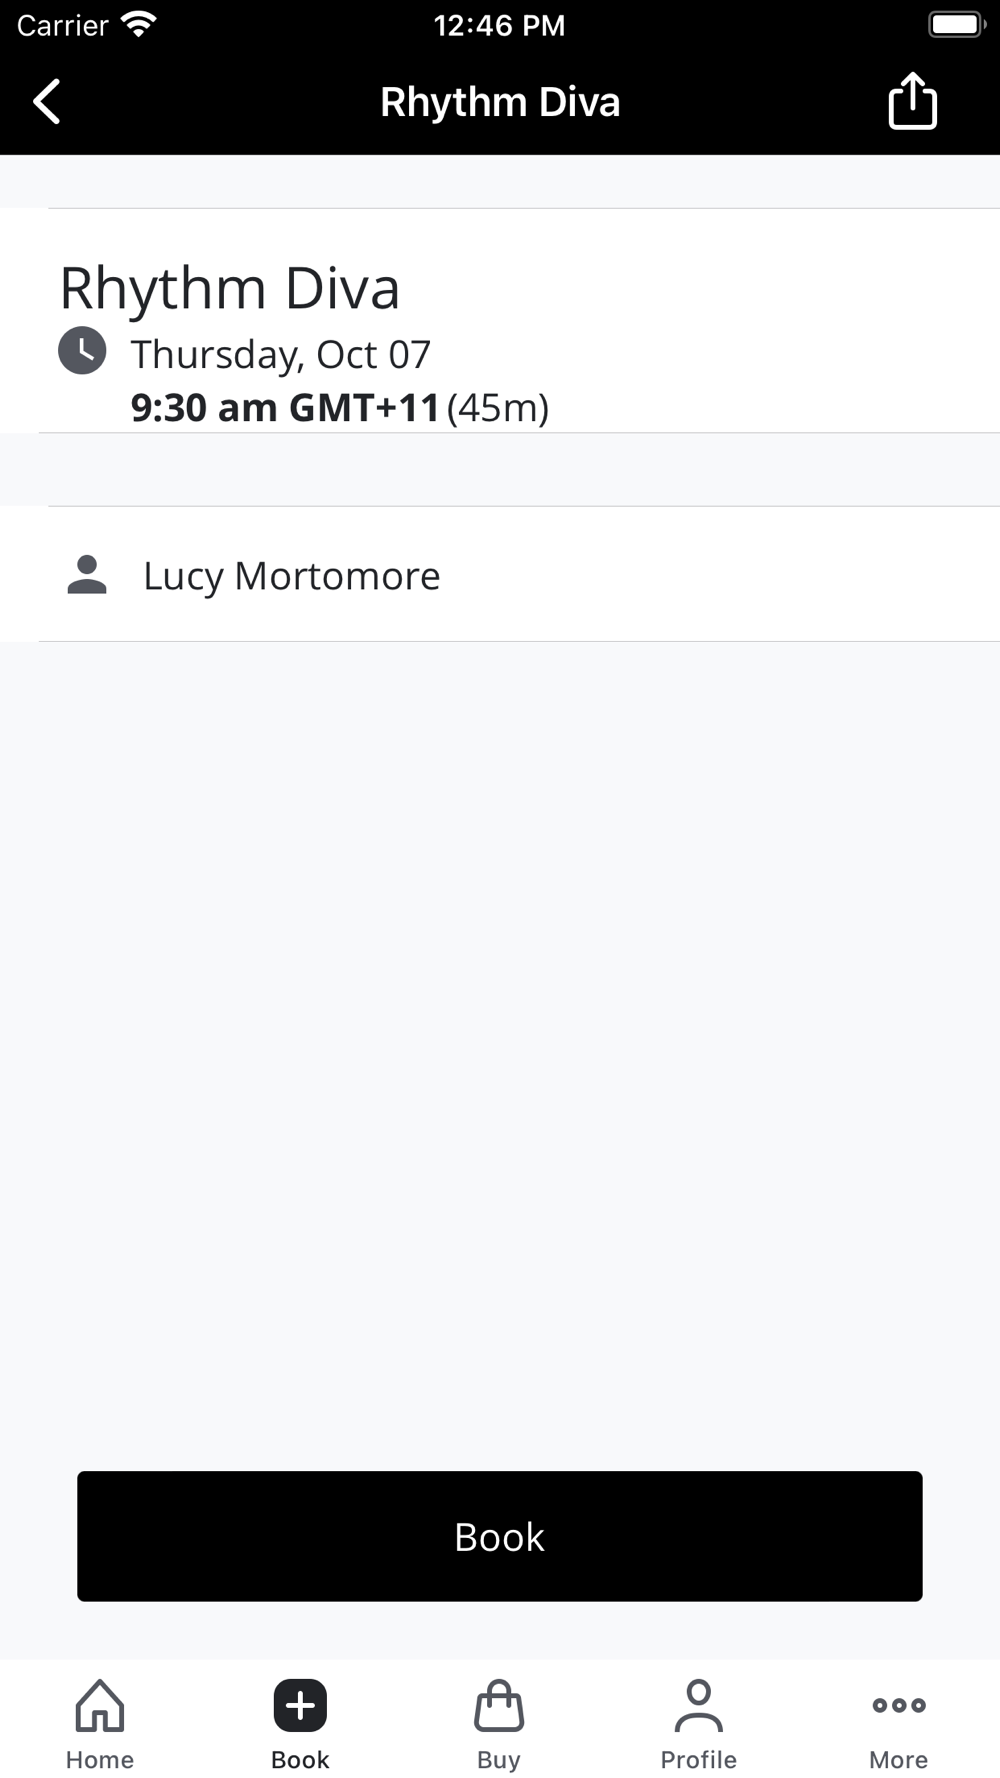Open the Buy shopping bag tab
Screen dimensions: 1000x1778
click(499, 1723)
